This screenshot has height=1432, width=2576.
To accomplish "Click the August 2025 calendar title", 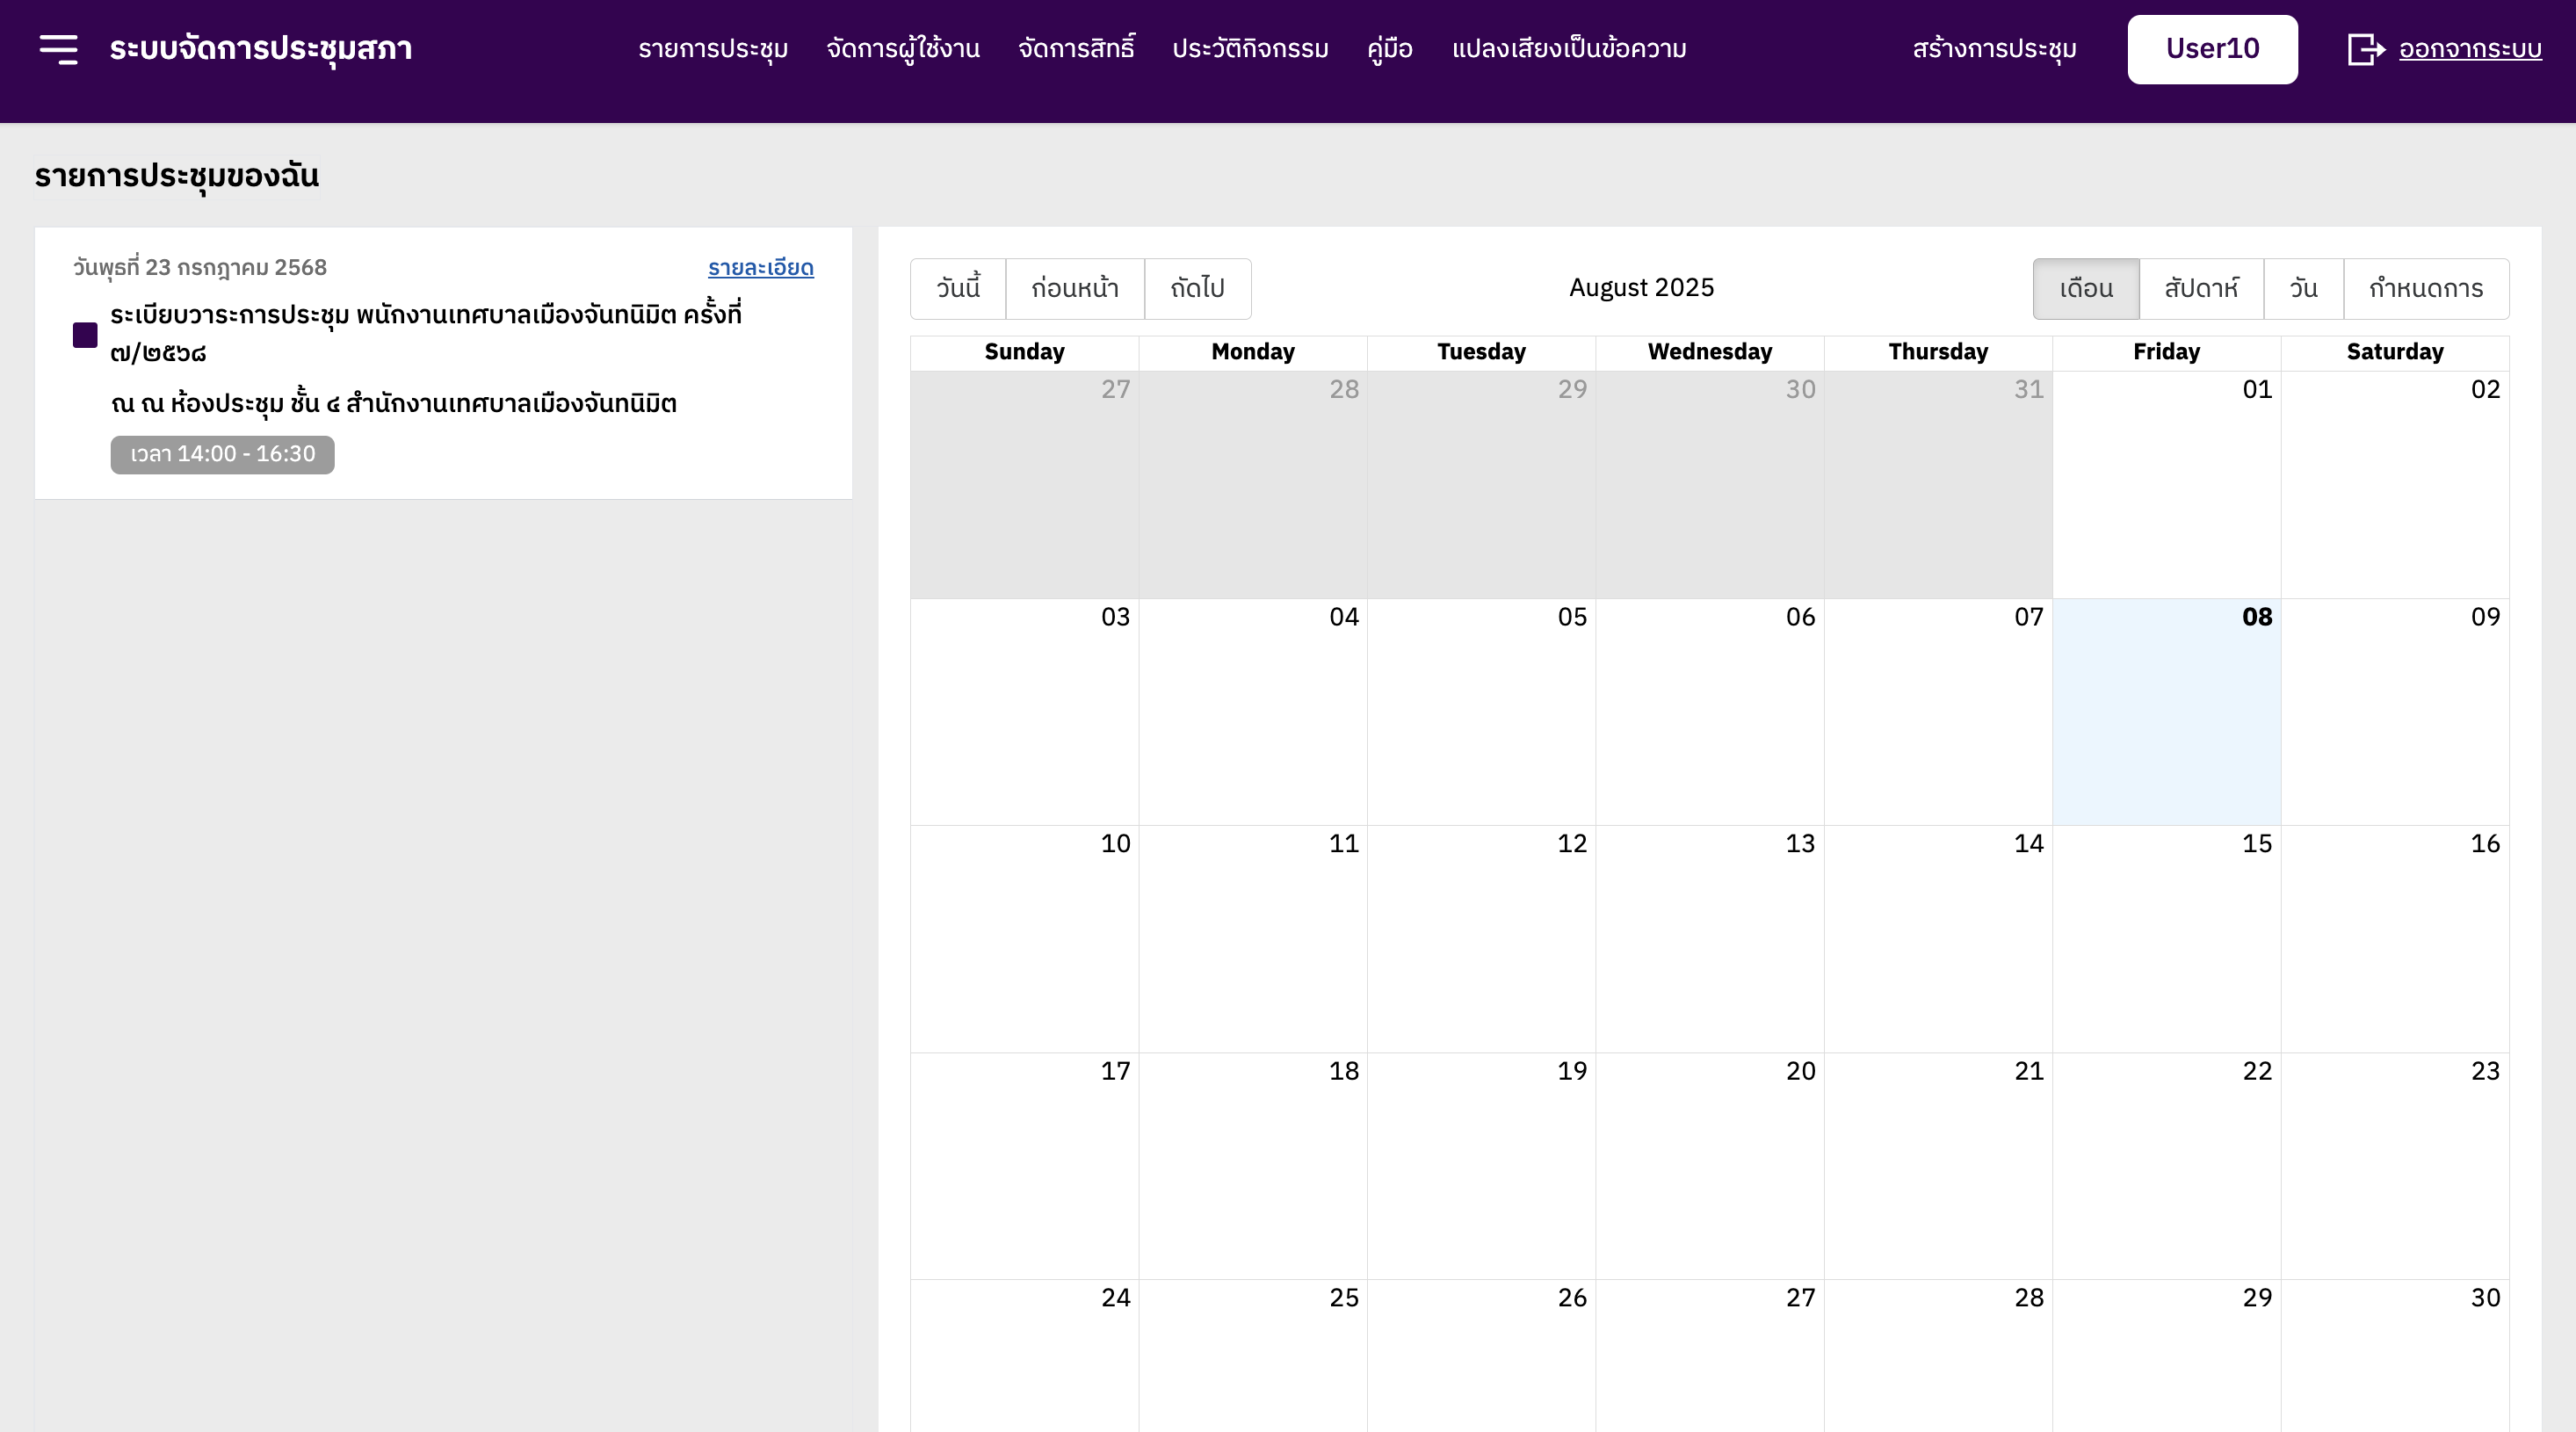I will 1641,288.
